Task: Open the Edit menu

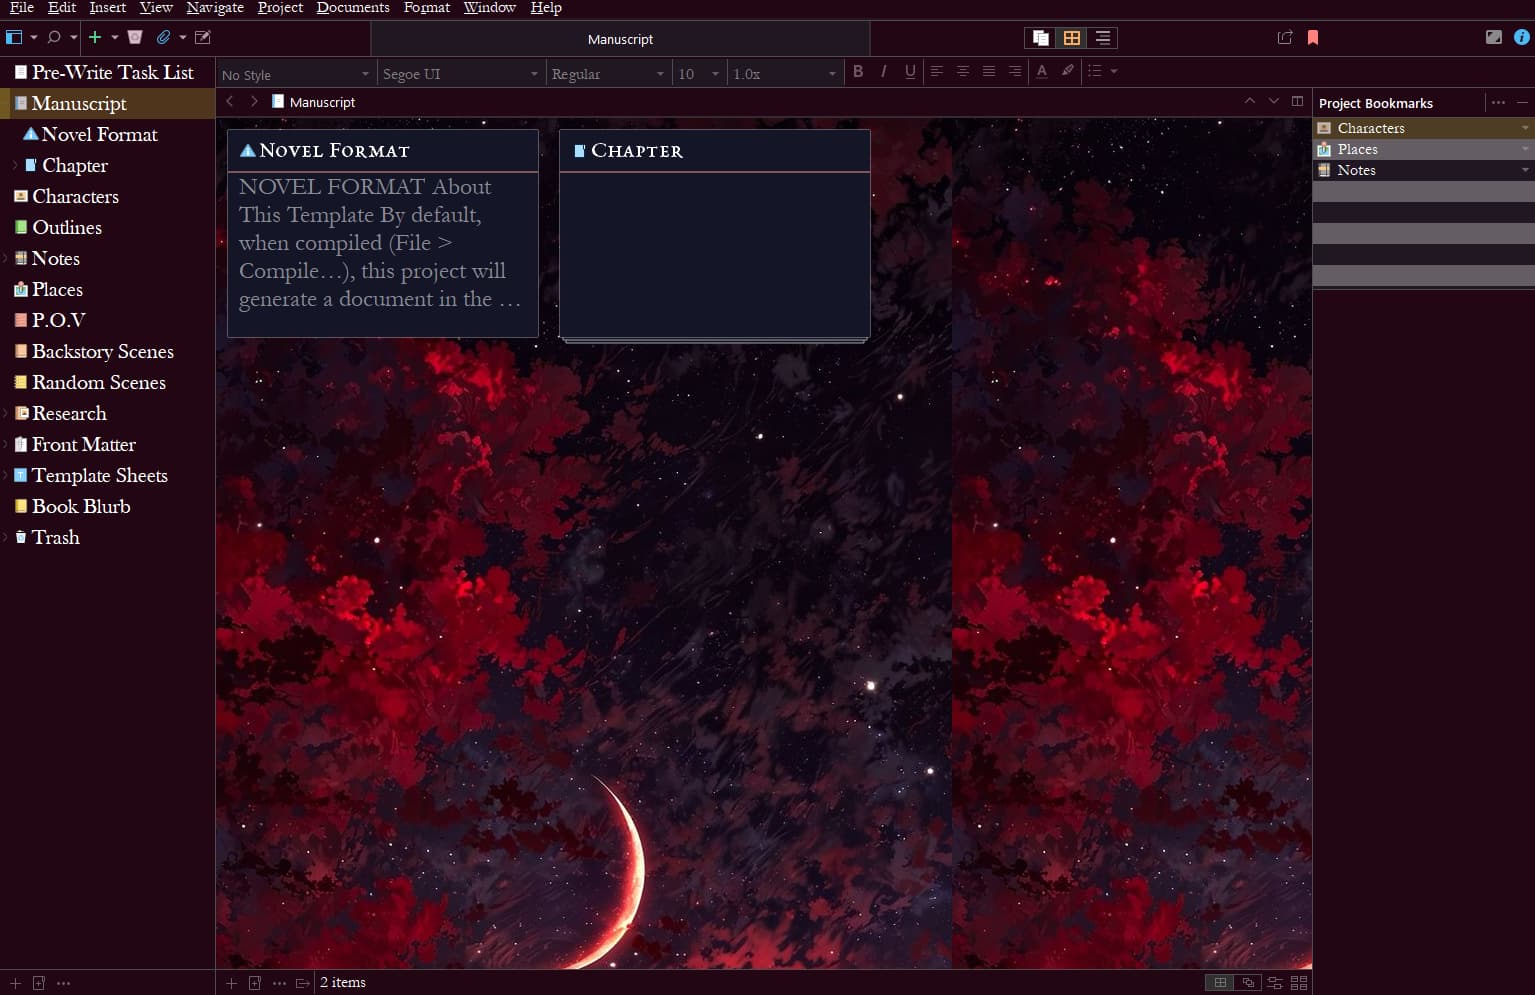Action: click(62, 8)
